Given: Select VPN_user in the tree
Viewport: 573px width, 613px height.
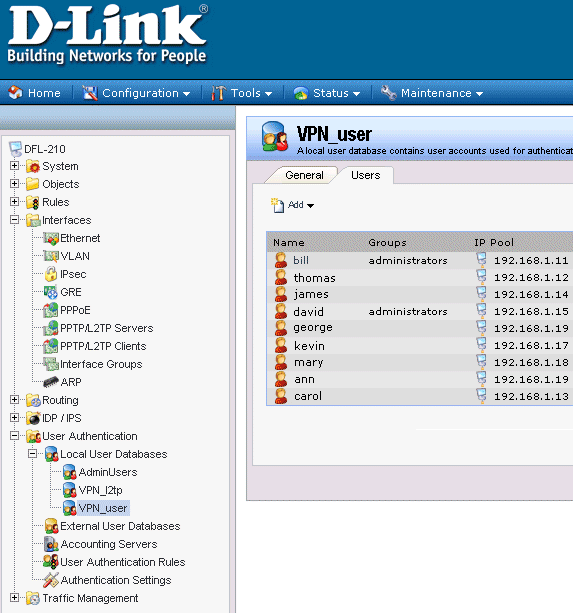Looking at the screenshot, I should 103,508.
